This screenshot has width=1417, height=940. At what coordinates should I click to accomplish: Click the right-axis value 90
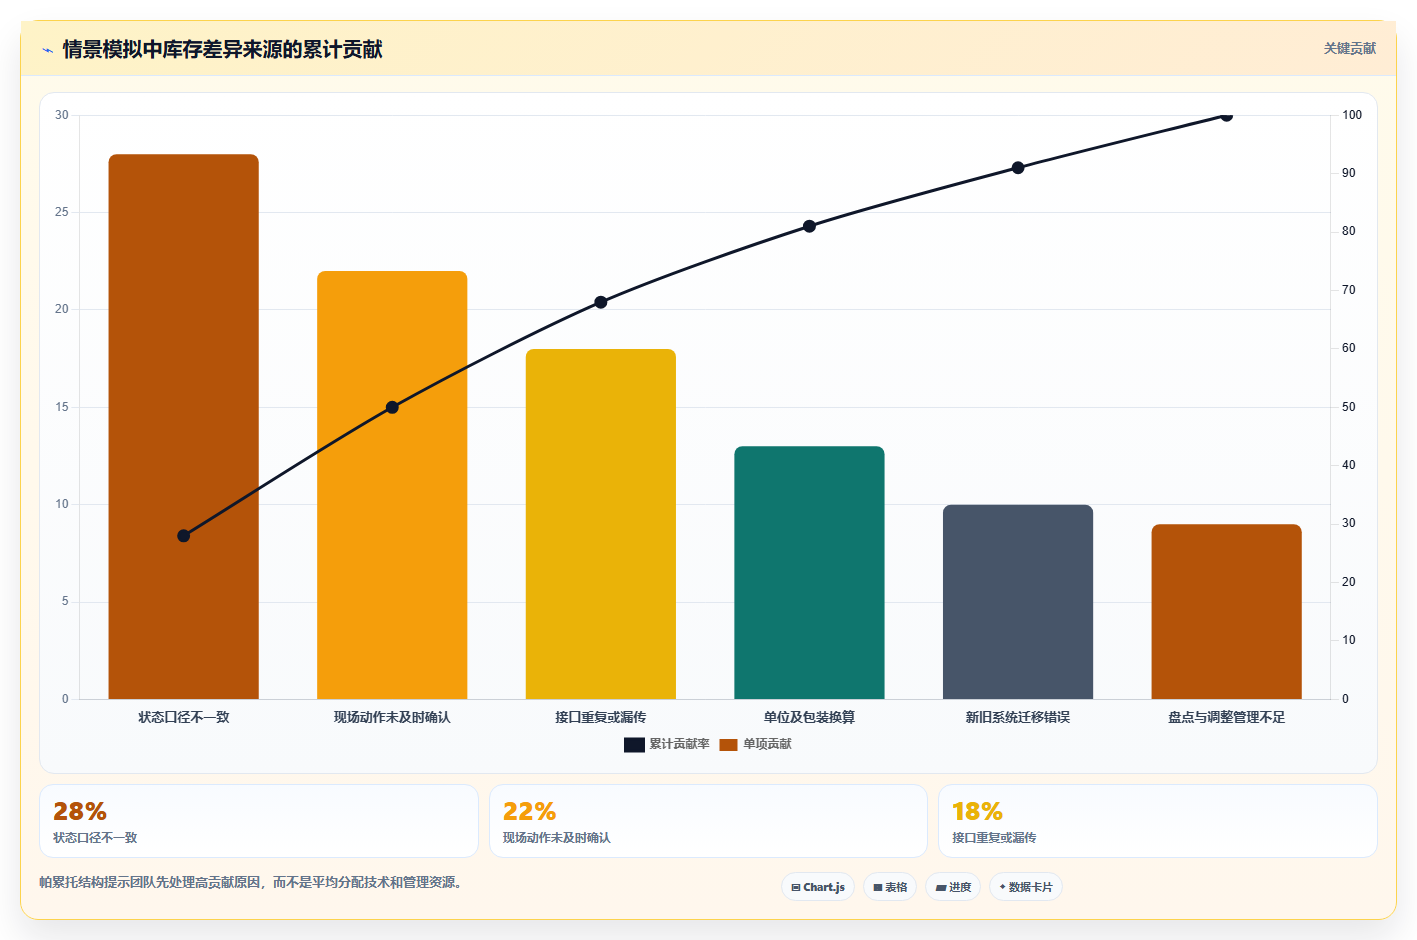pyautogui.click(x=1348, y=173)
